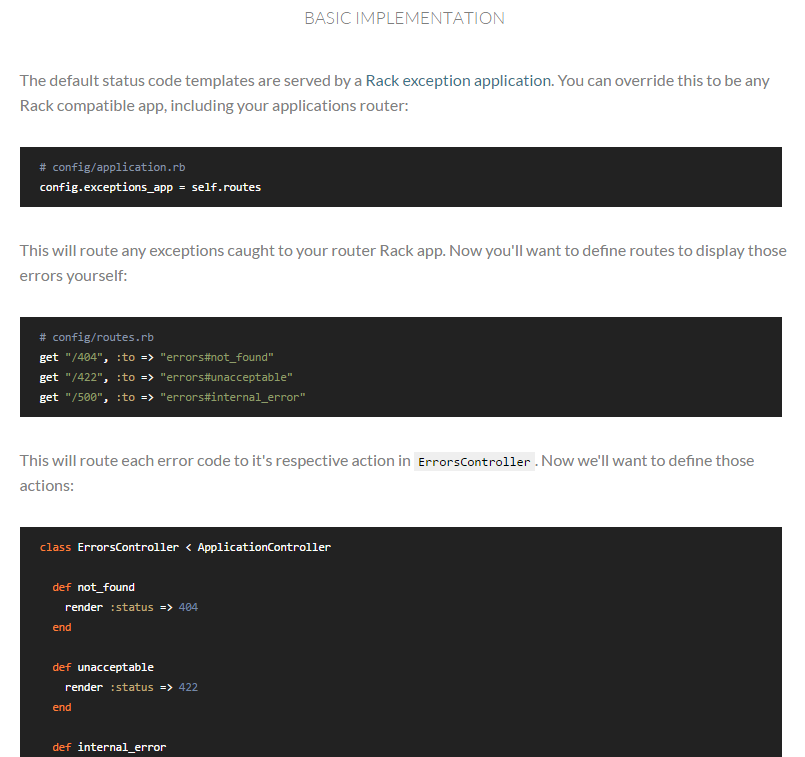
Task: Click the 'render :status => 422' line
Action: (131, 687)
